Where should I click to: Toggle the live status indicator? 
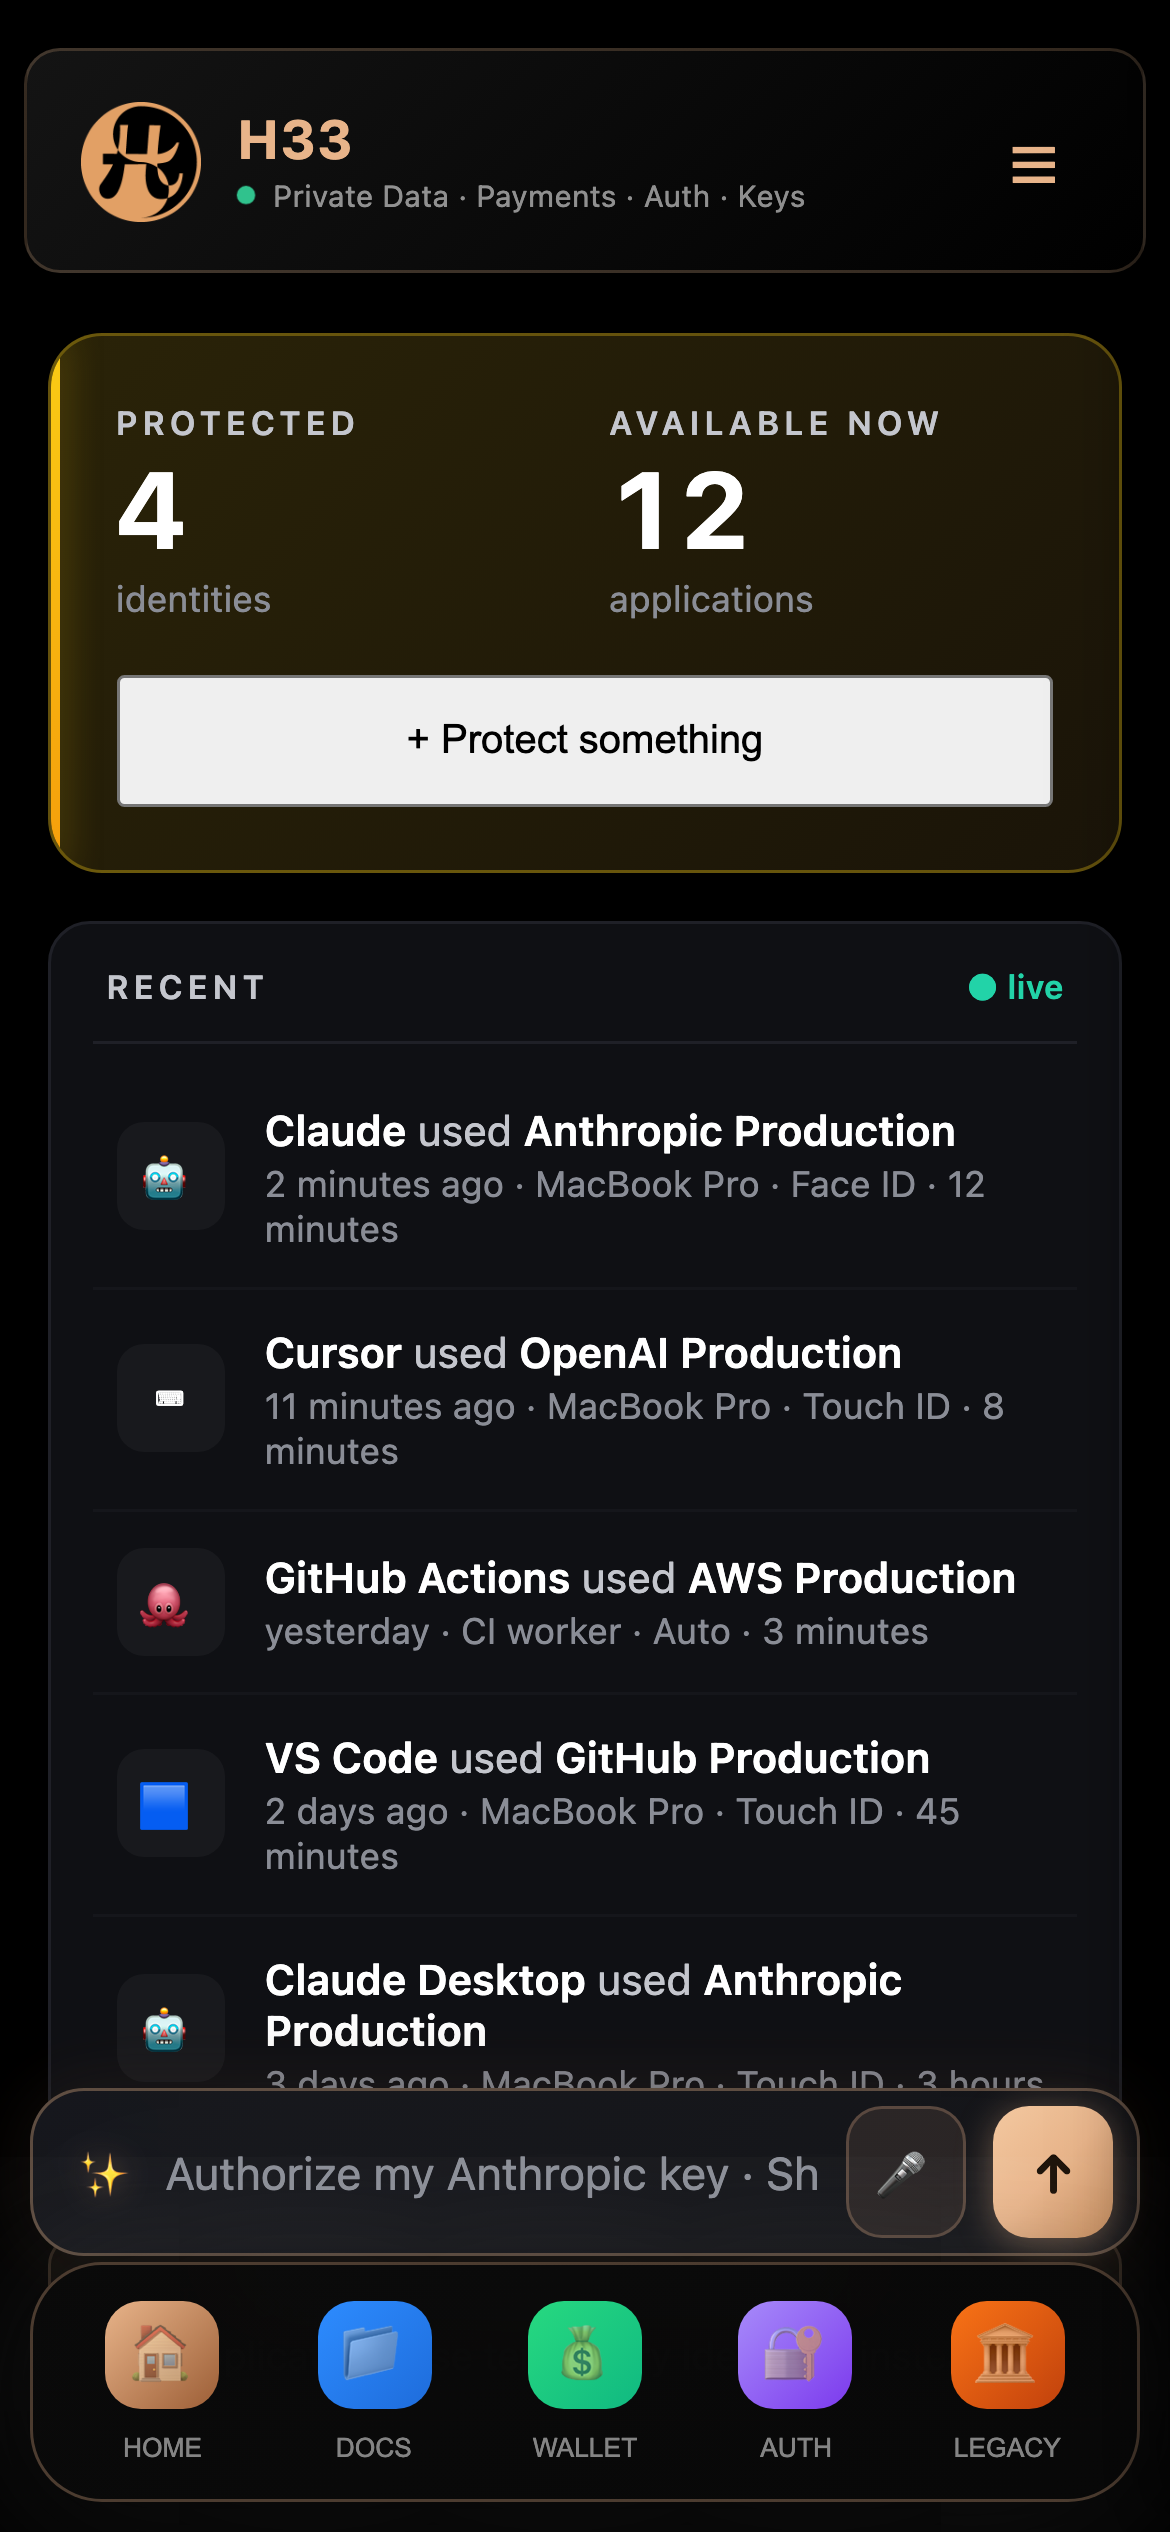pyautogui.click(x=1016, y=987)
